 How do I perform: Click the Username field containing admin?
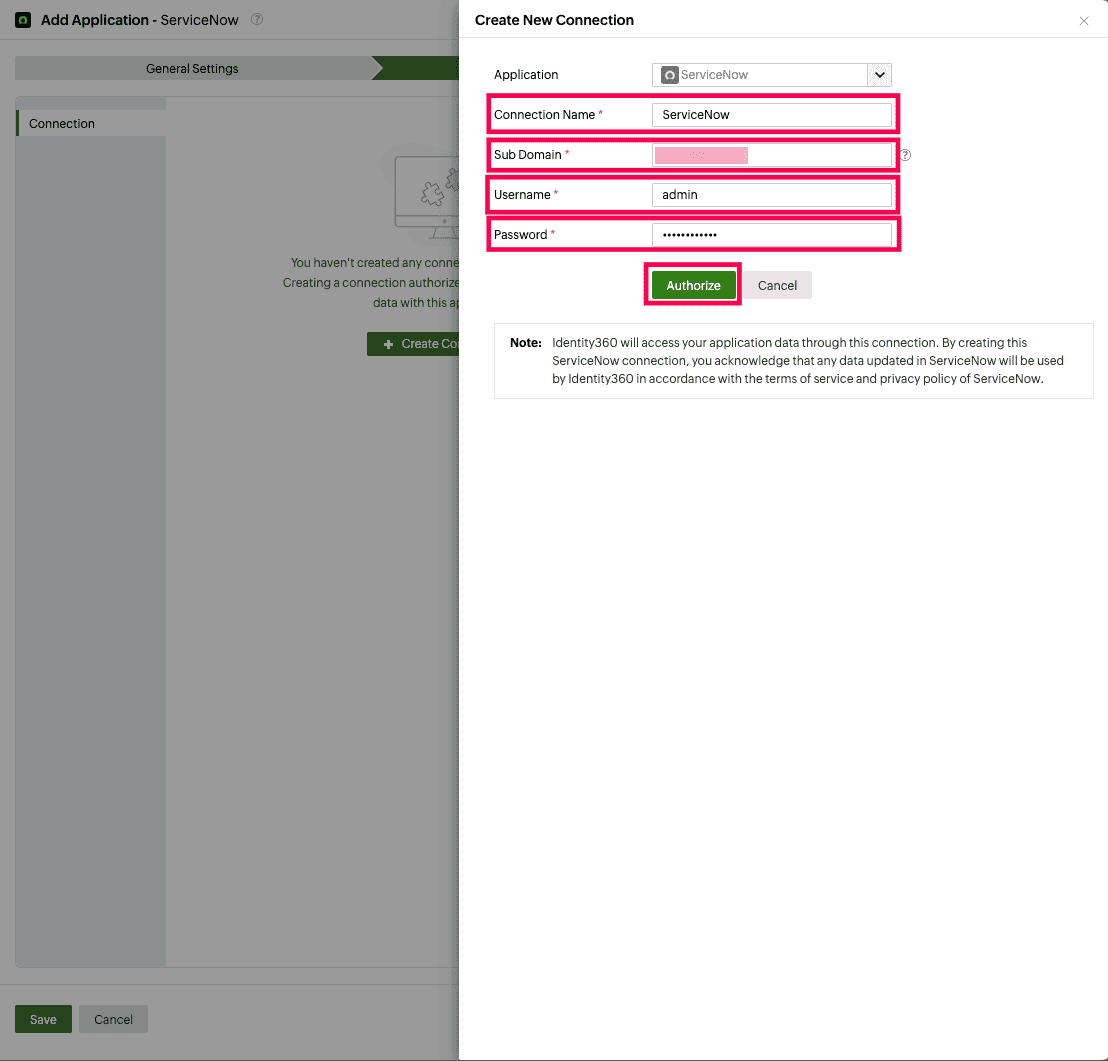[x=772, y=194]
